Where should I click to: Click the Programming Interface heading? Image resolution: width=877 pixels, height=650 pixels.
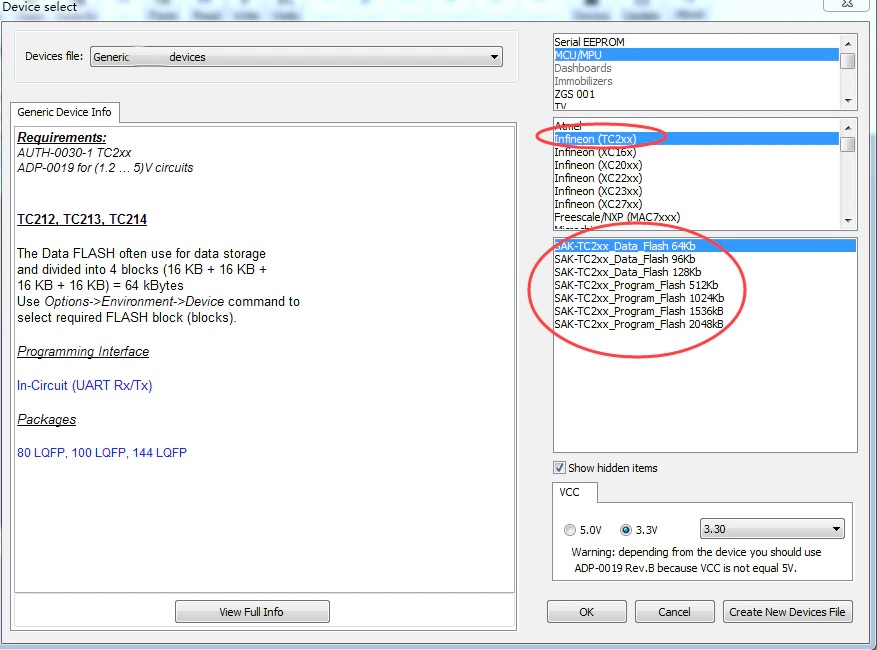pos(83,351)
